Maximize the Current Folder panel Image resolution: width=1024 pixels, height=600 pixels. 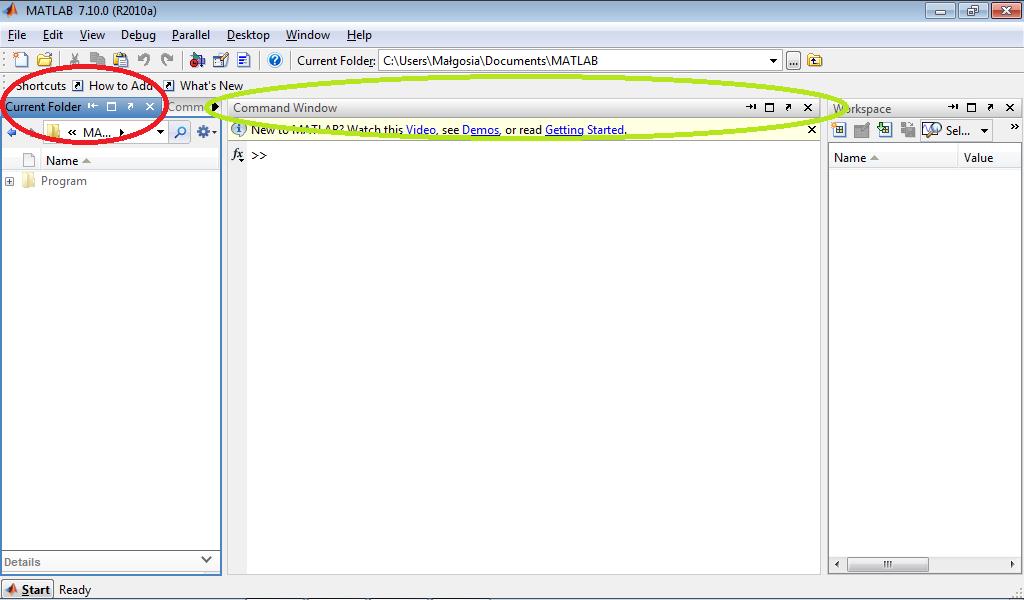click(112, 106)
